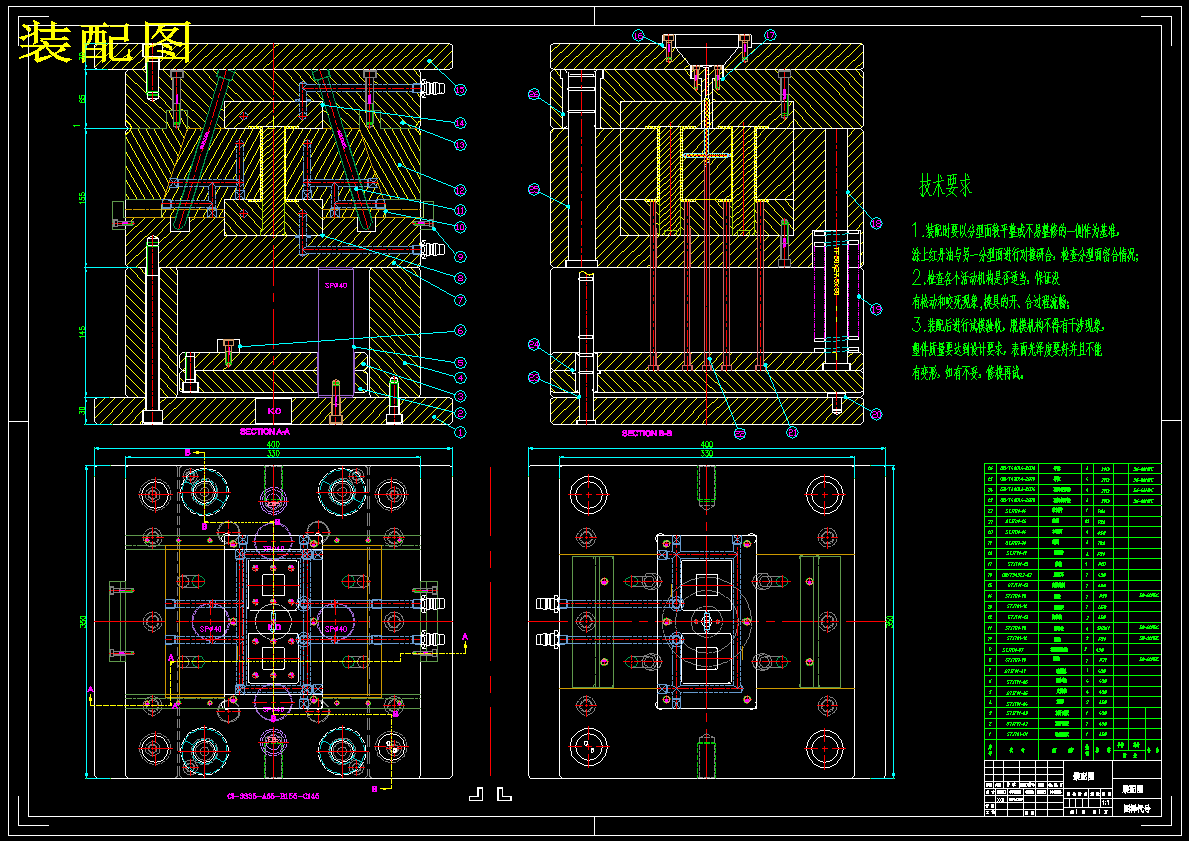The width and height of the screenshot is (1189, 841).
Task: Select the 155 dimension beside Section A-A
Action: pos(83,197)
